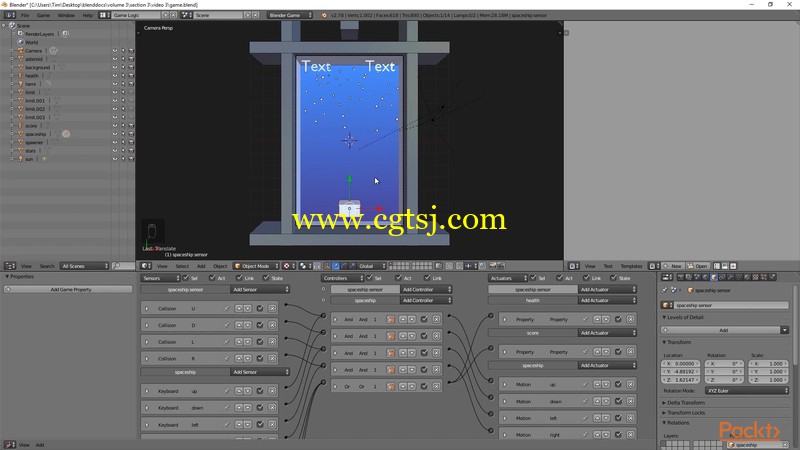This screenshot has width=800, height=450.
Task: Toggle State checkbox in Sensors header
Action: [266, 278]
